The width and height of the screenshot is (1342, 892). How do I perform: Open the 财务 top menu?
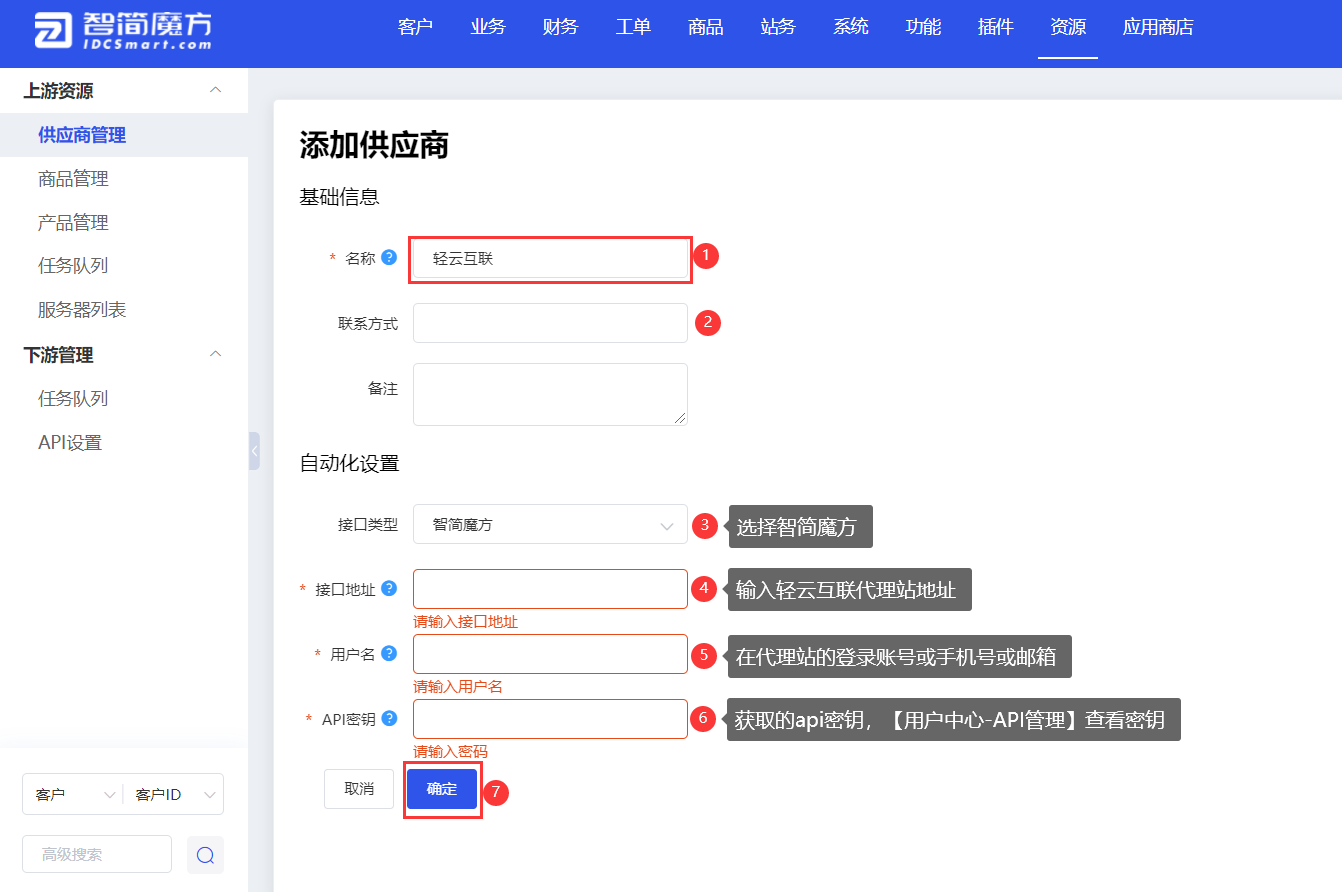coord(560,27)
